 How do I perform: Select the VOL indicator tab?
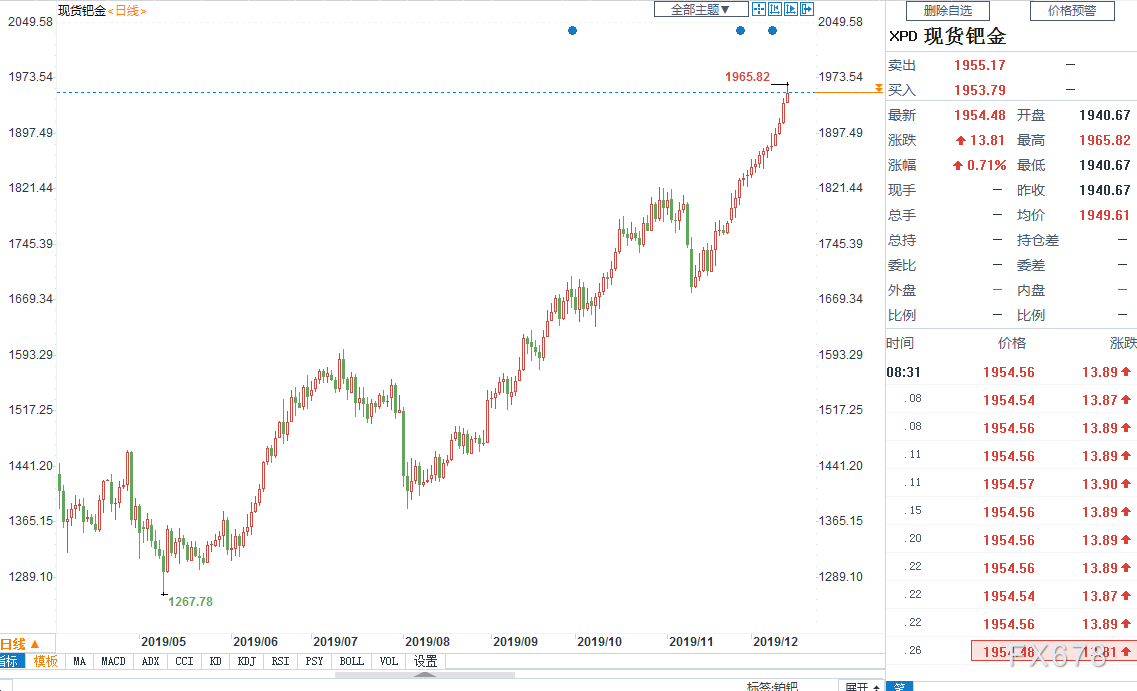click(389, 661)
